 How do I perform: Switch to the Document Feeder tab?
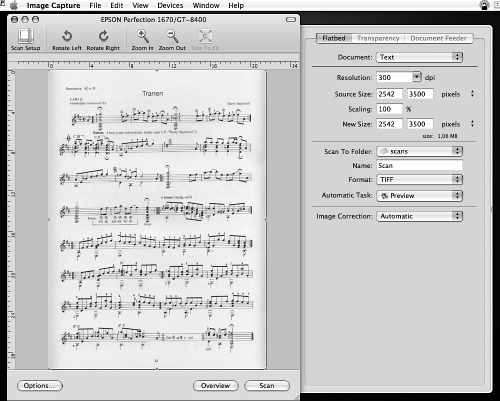click(438, 38)
